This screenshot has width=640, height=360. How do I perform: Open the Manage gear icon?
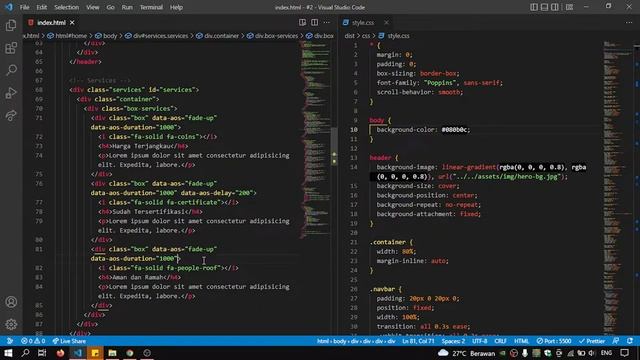coord(11,324)
